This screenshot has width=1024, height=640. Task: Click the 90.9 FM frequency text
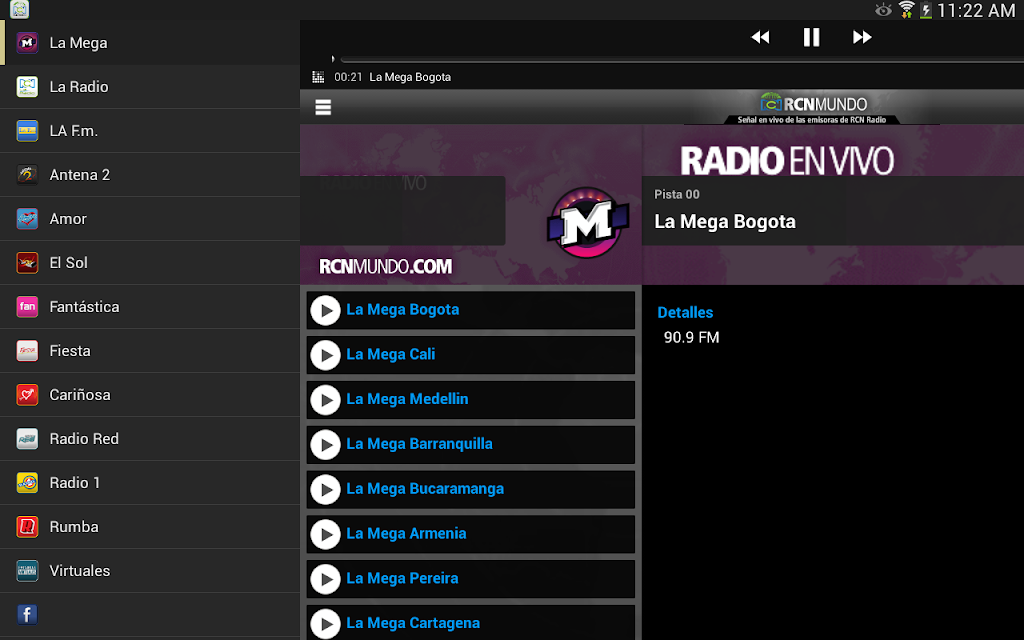click(x=692, y=338)
